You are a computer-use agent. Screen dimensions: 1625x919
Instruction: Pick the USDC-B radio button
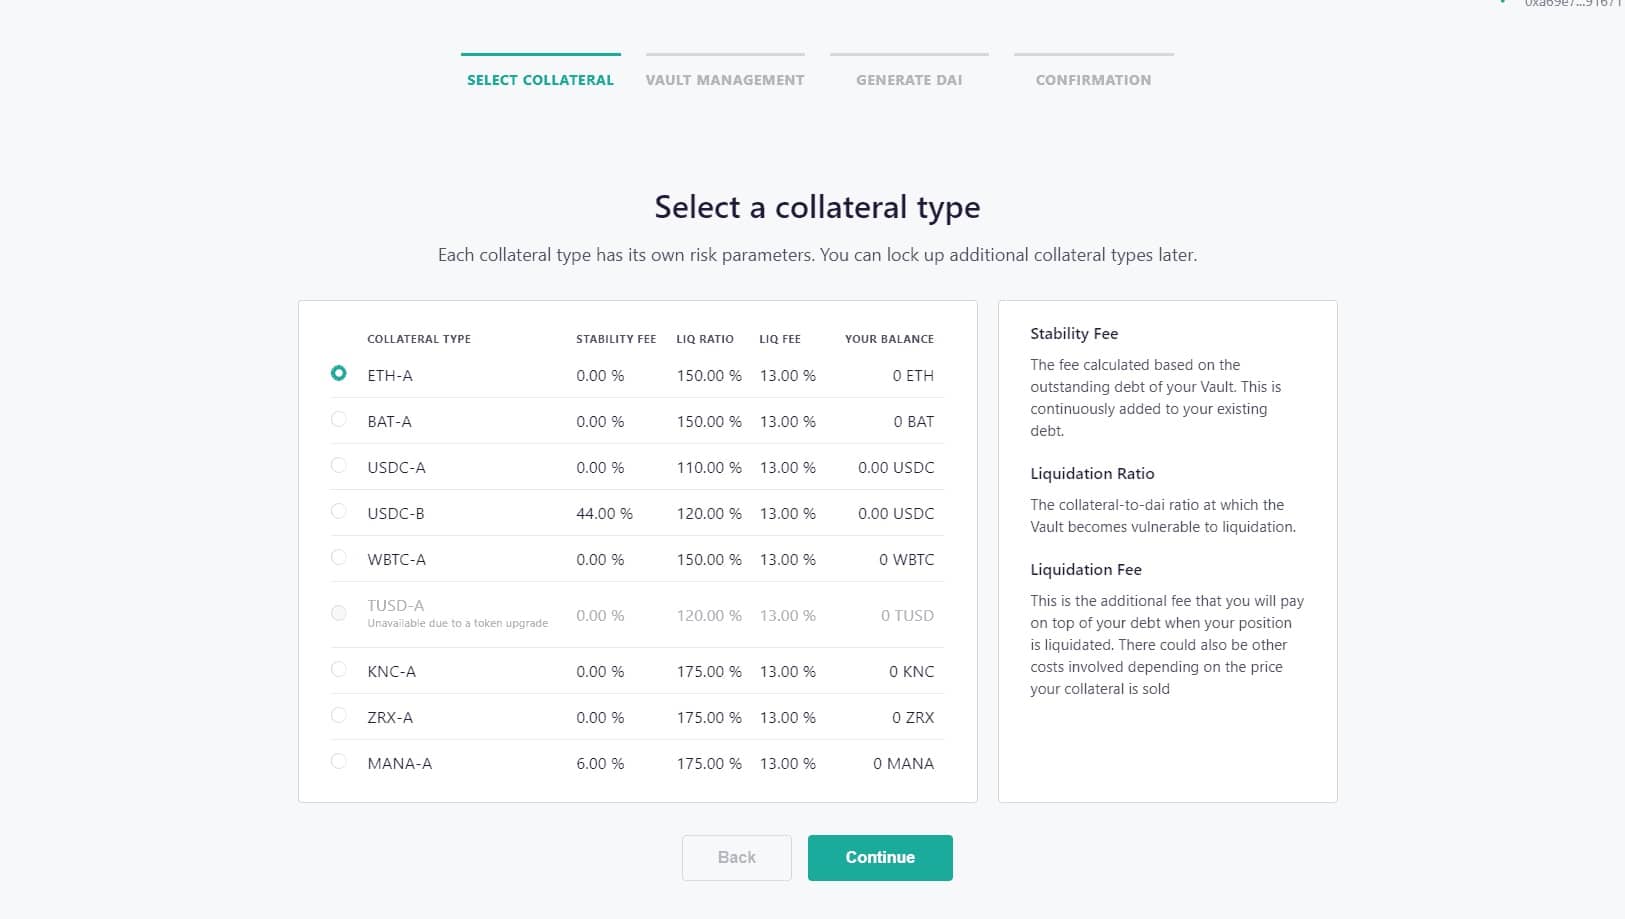click(x=339, y=511)
